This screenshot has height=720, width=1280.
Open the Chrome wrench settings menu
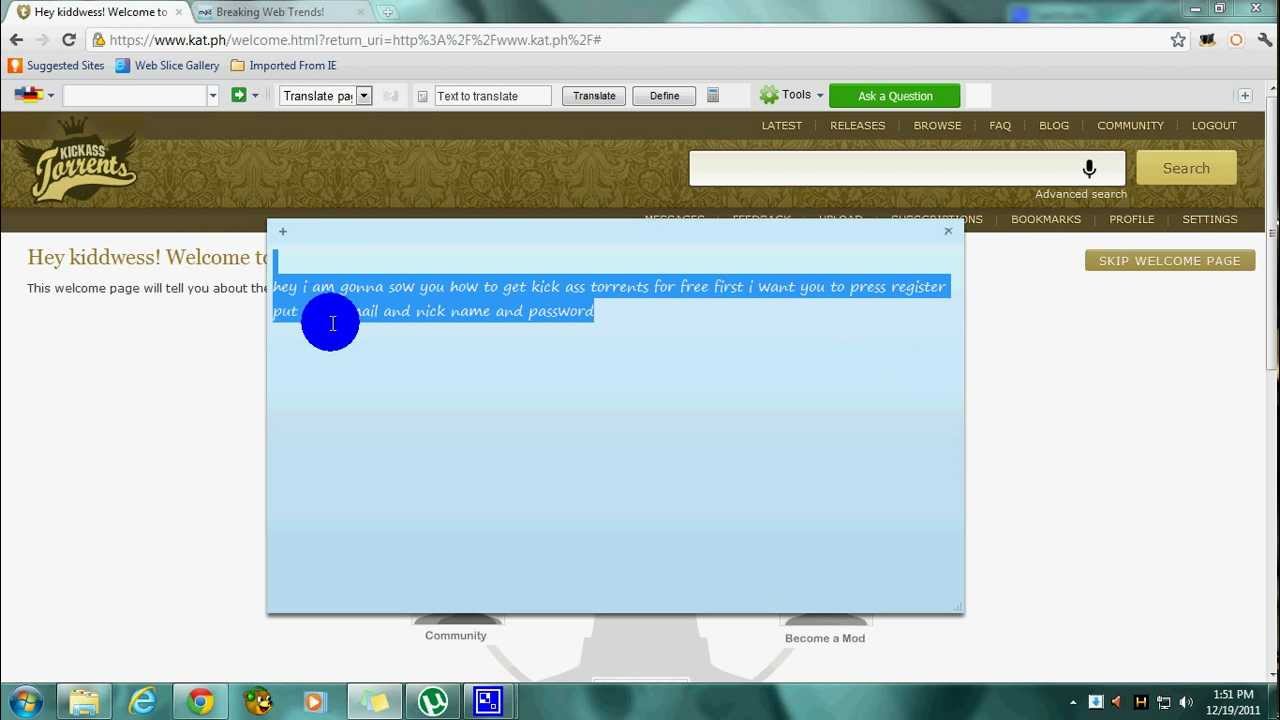pyautogui.click(x=1265, y=40)
